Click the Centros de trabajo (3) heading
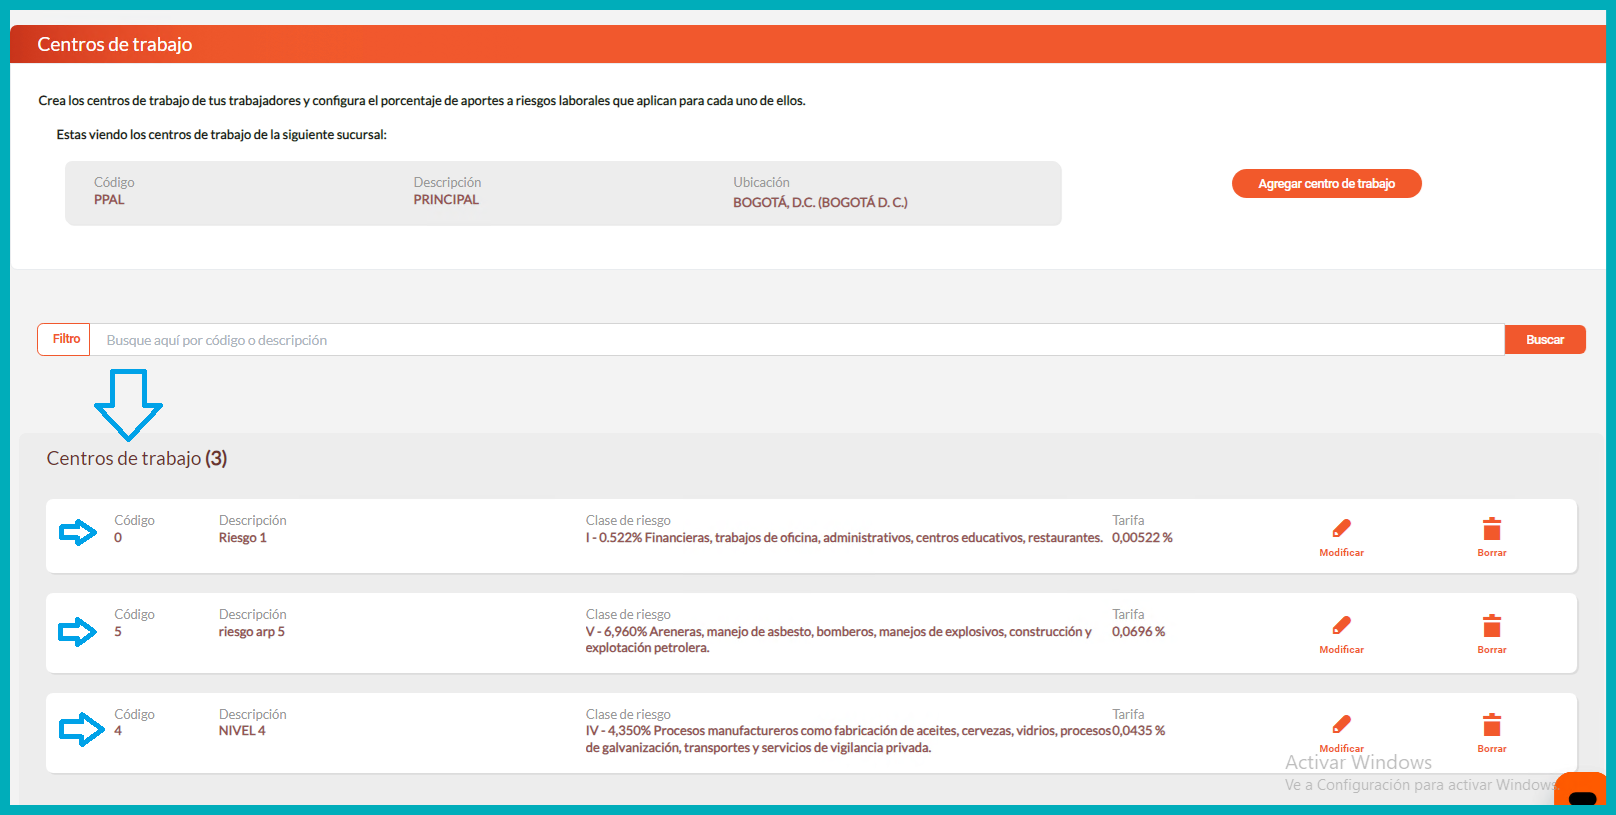The height and width of the screenshot is (815, 1616). point(137,459)
